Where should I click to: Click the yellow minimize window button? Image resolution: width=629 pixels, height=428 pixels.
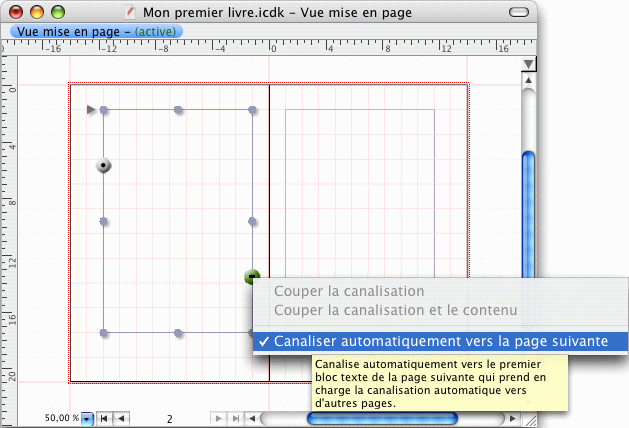click(37, 12)
